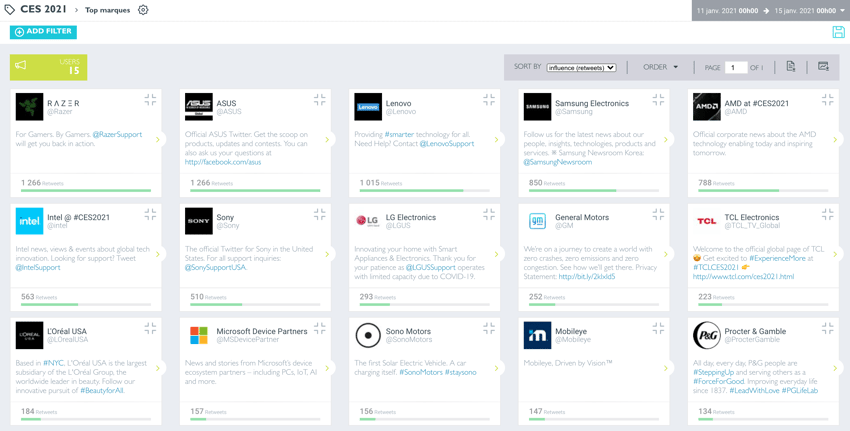This screenshot has width=850, height=431.
Task: Open the #ForceForGood hashtag link
Action: pos(720,381)
